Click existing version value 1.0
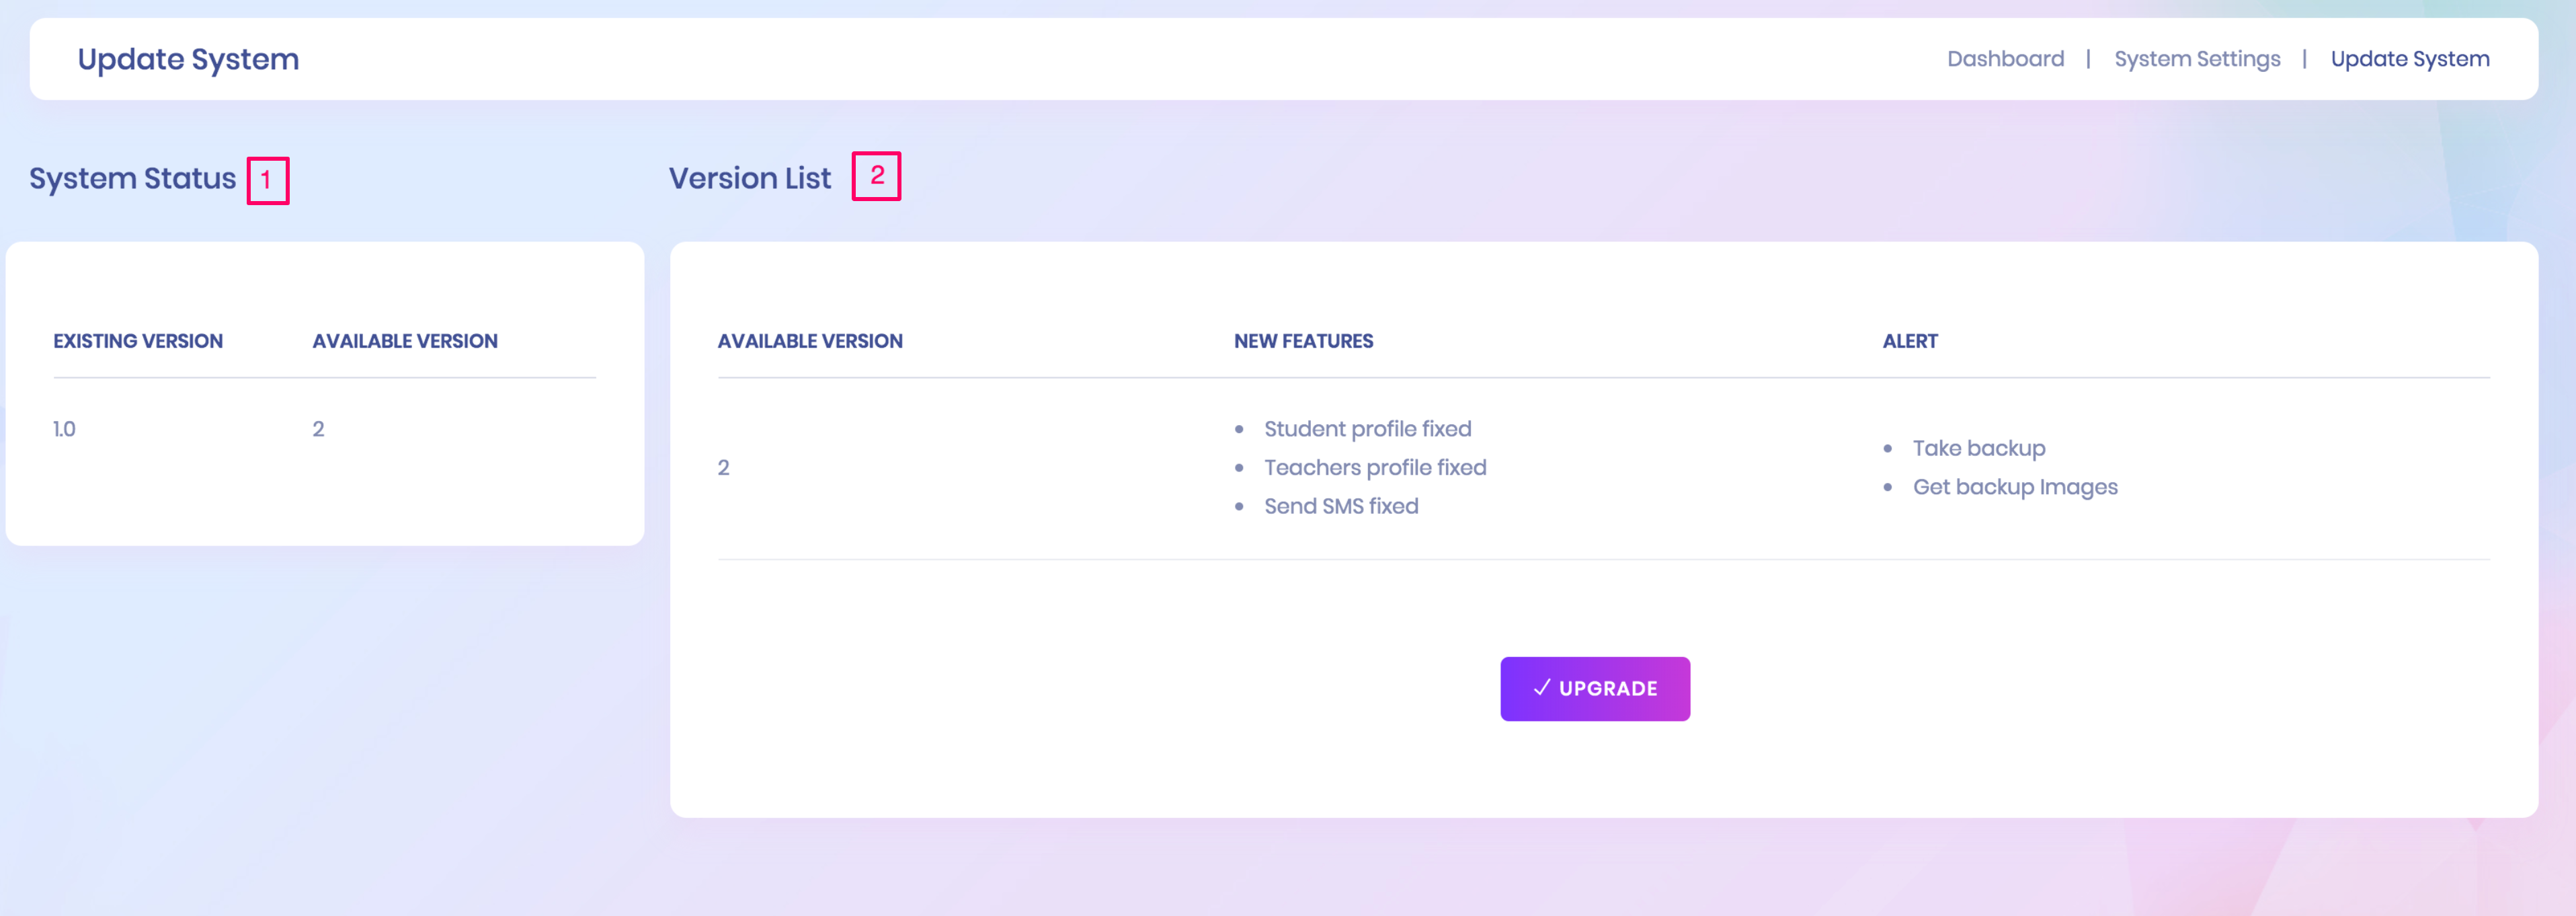This screenshot has height=916, width=2576. [x=64, y=429]
